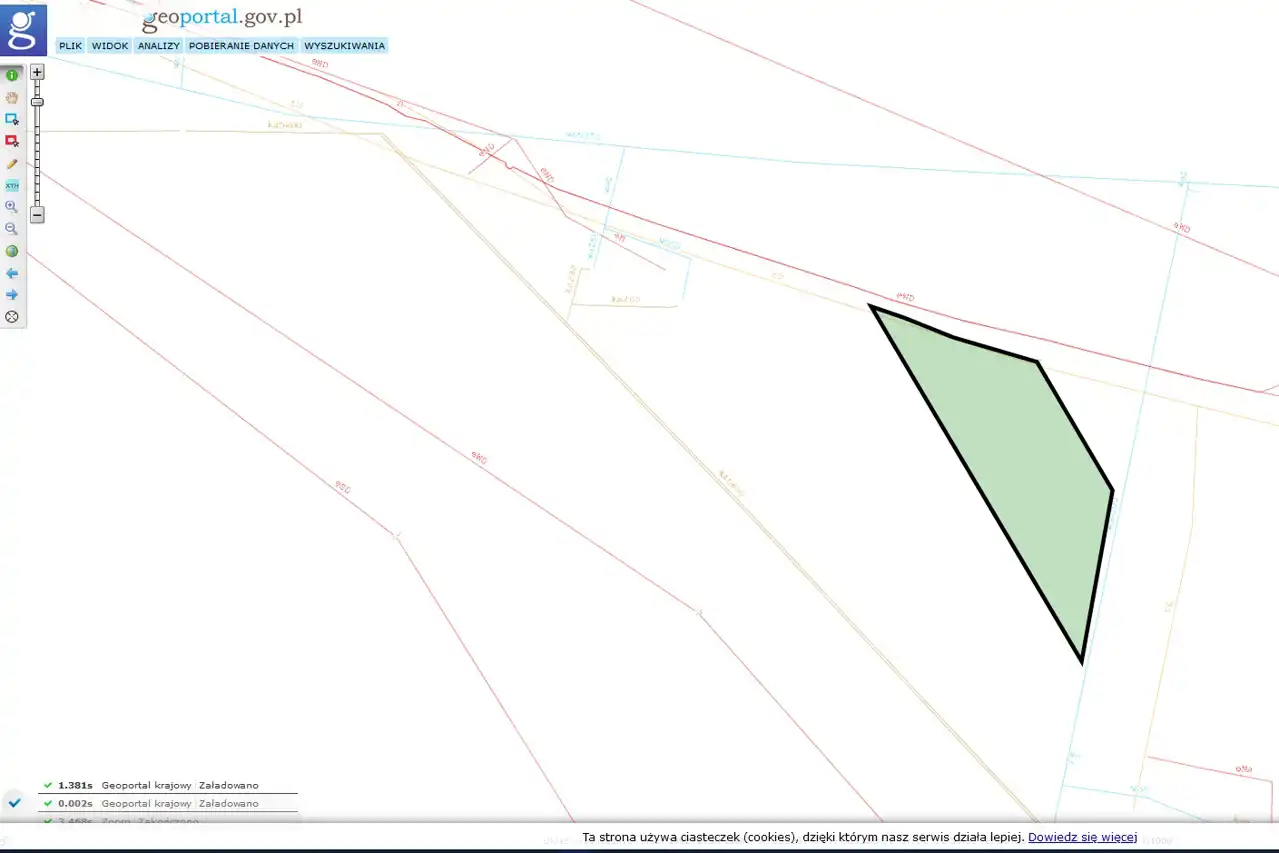This screenshot has width=1279, height=853.
Task: Click the green info tool icon
Action: pos(12,75)
